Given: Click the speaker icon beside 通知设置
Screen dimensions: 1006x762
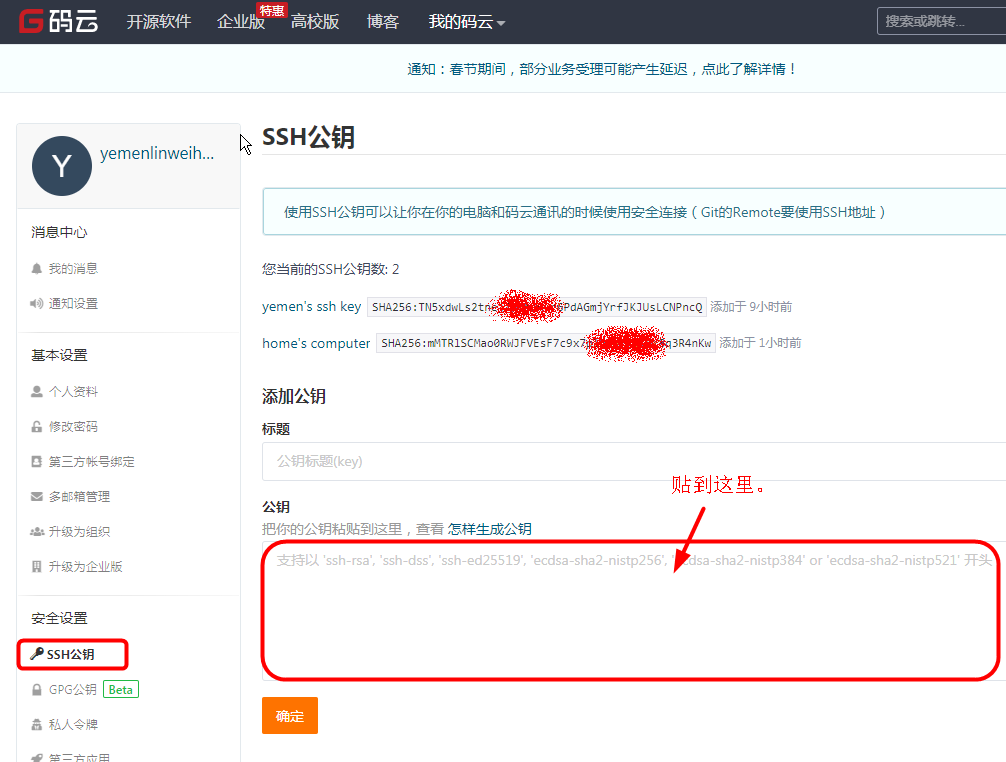Looking at the screenshot, I should coord(37,303).
